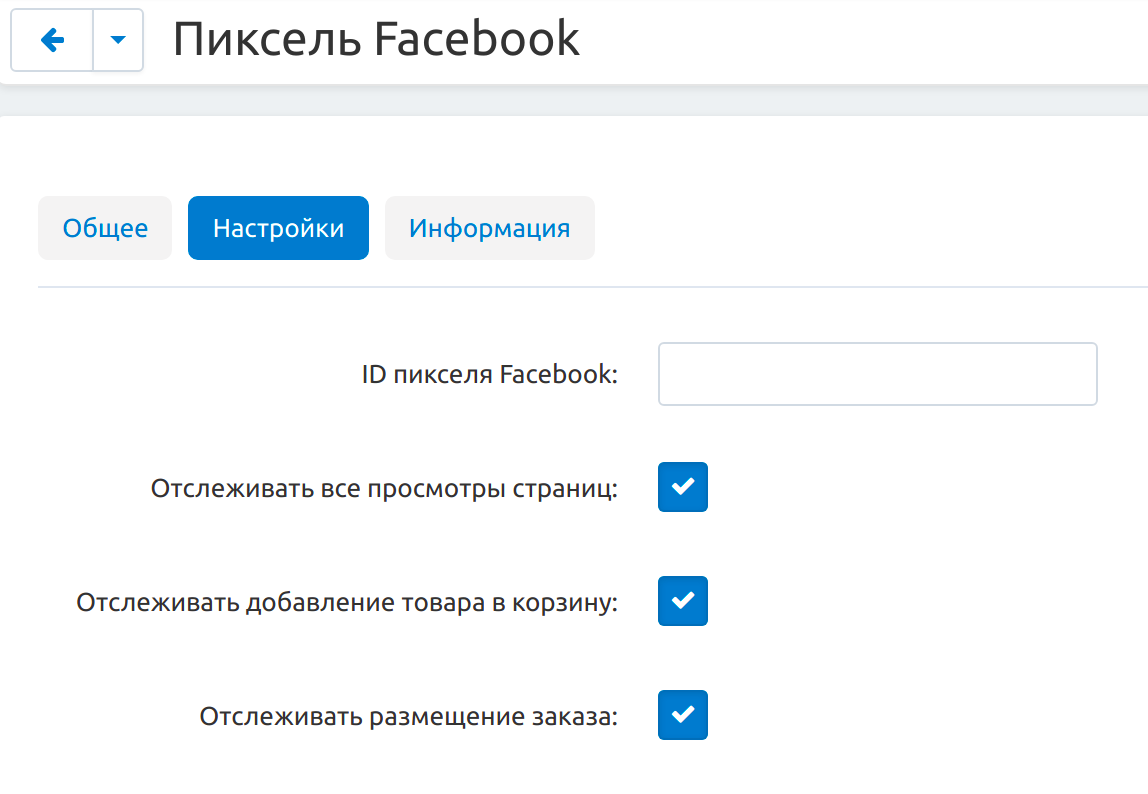Click the 'ID пикселя Facebook:' label
This screenshot has height=794, width=1148.
(490, 375)
